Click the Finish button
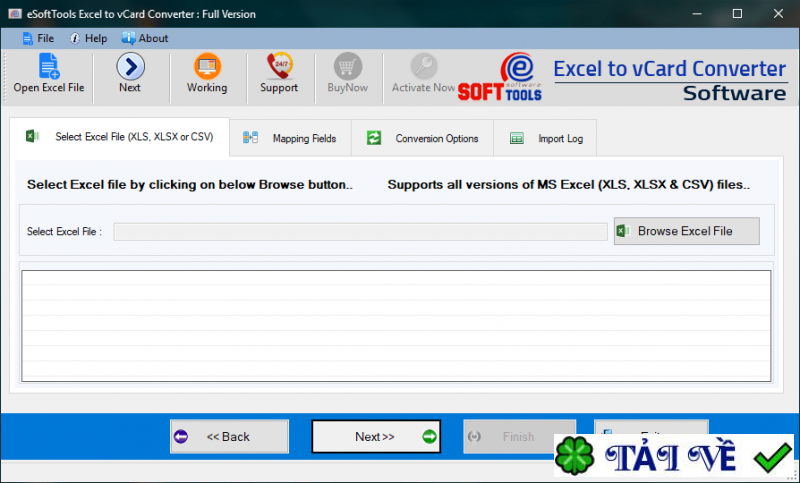 [x=519, y=437]
